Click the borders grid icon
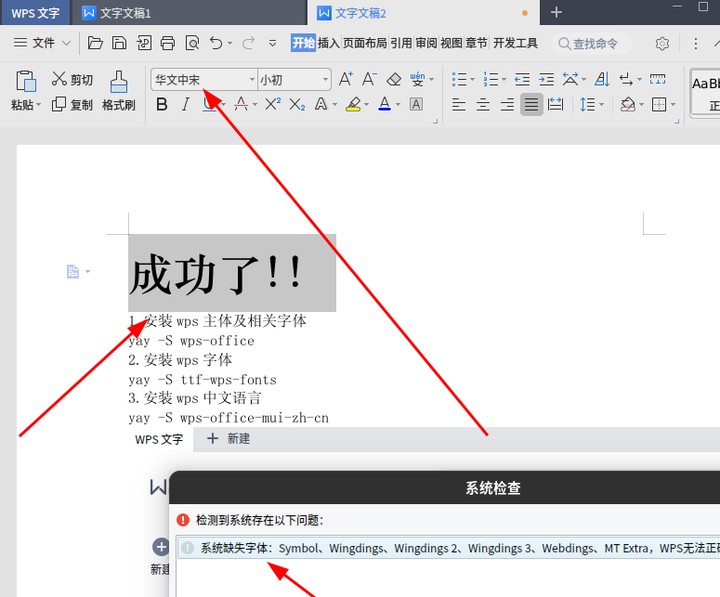Image resolution: width=720 pixels, height=597 pixels. (659, 105)
